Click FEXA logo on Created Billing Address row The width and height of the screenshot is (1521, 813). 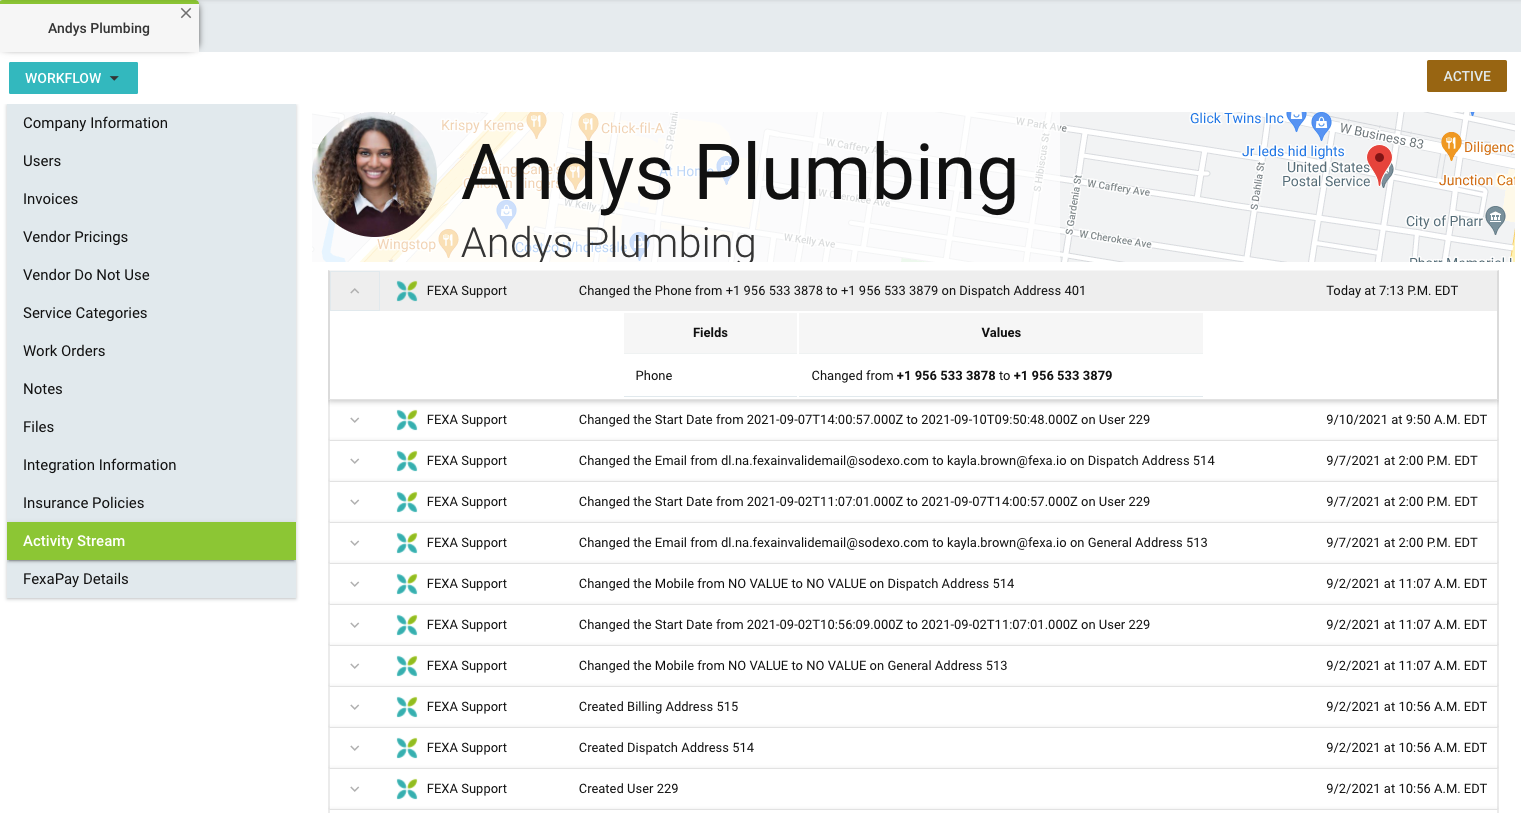tap(407, 707)
